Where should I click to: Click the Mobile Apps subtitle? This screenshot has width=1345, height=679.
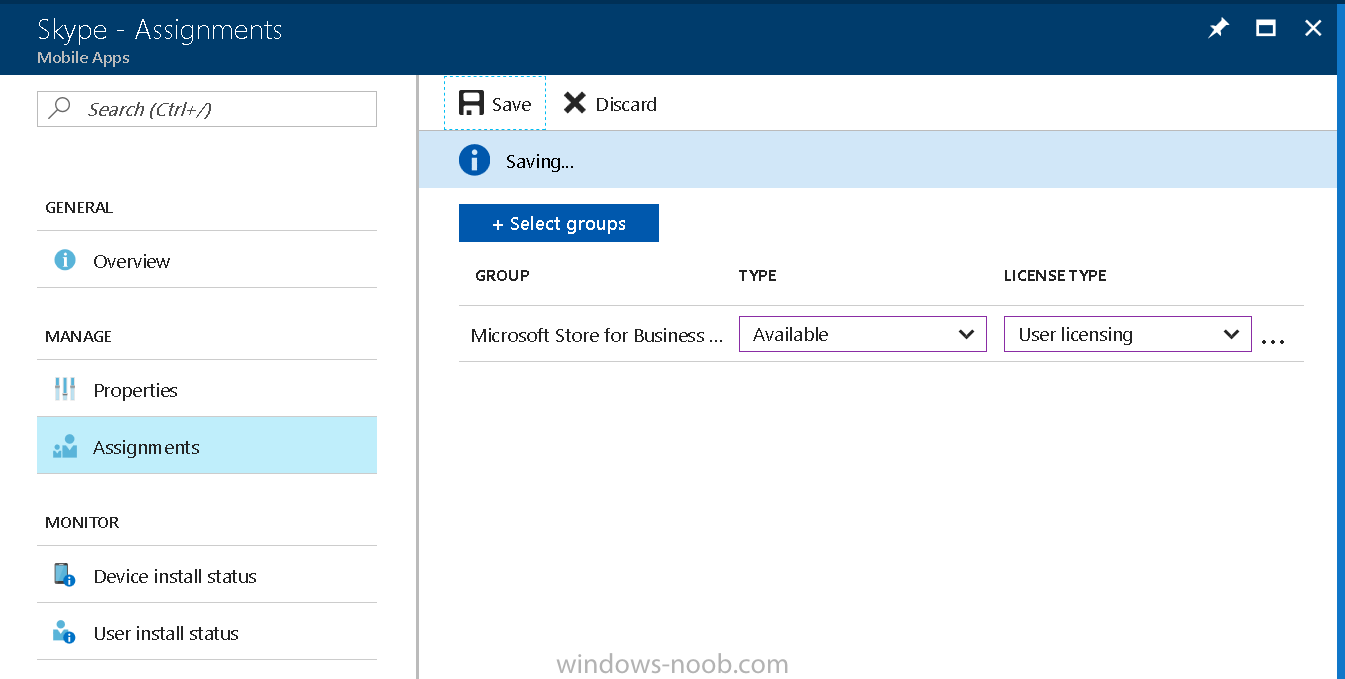83,57
